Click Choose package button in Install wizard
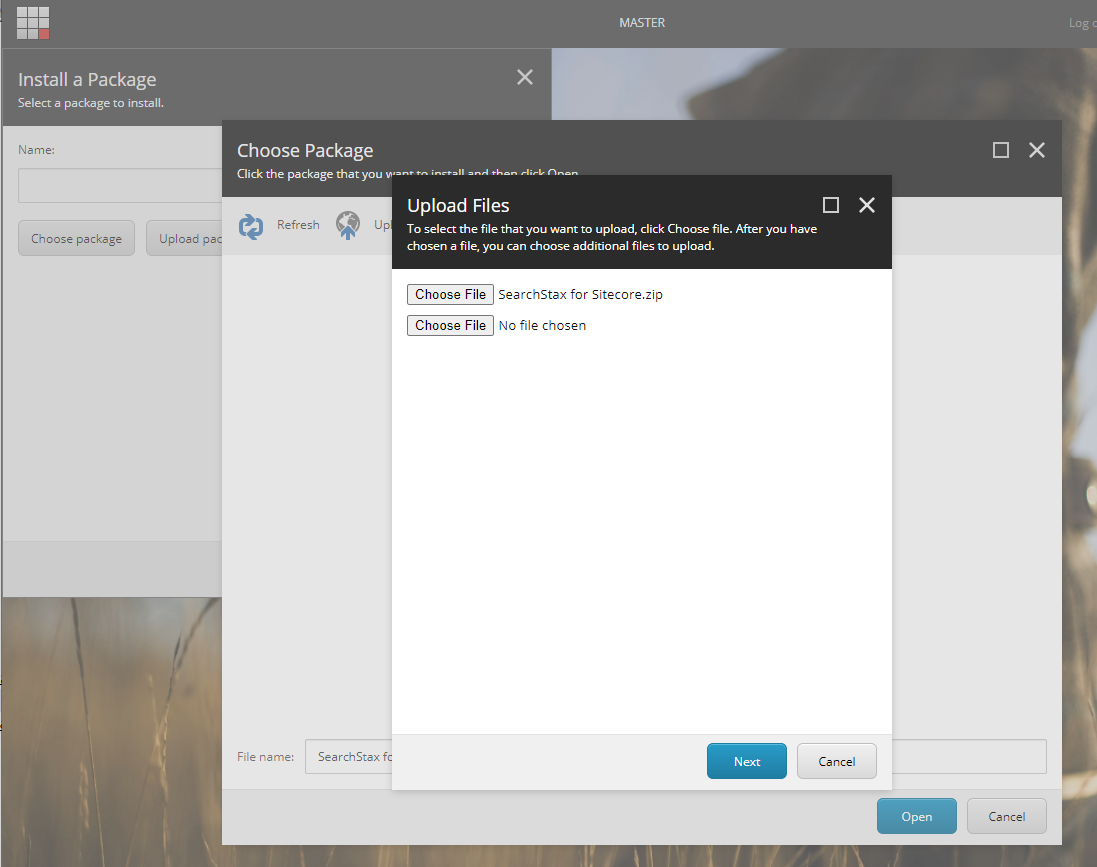 76,239
